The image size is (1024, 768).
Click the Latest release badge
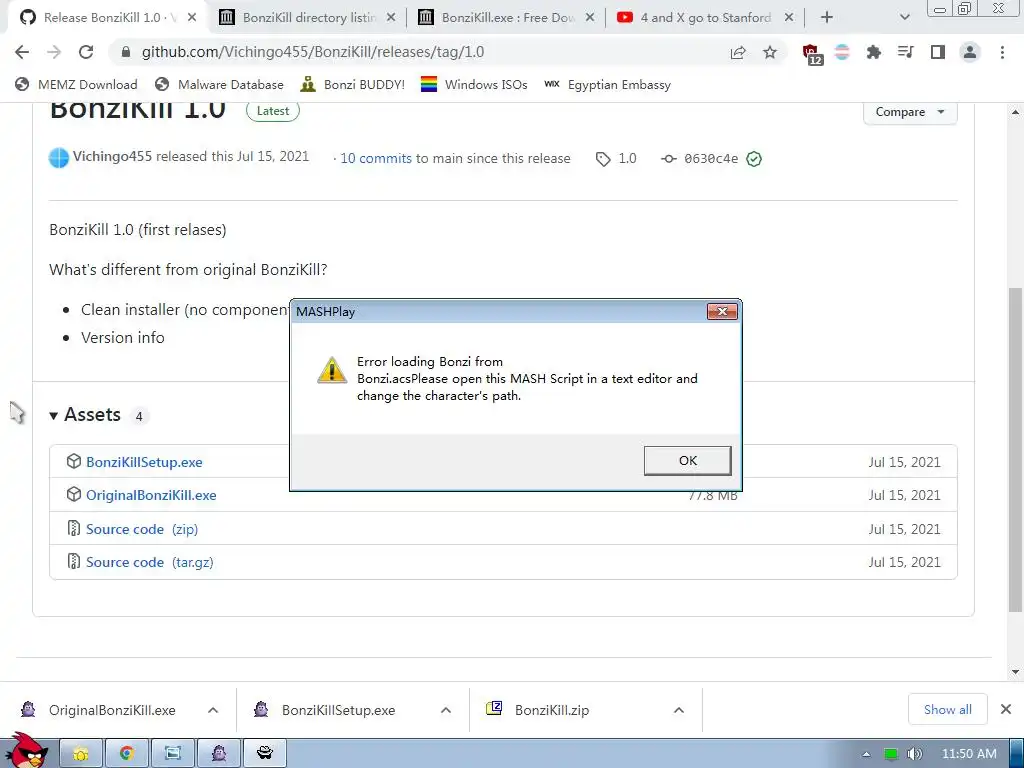tap(272, 111)
